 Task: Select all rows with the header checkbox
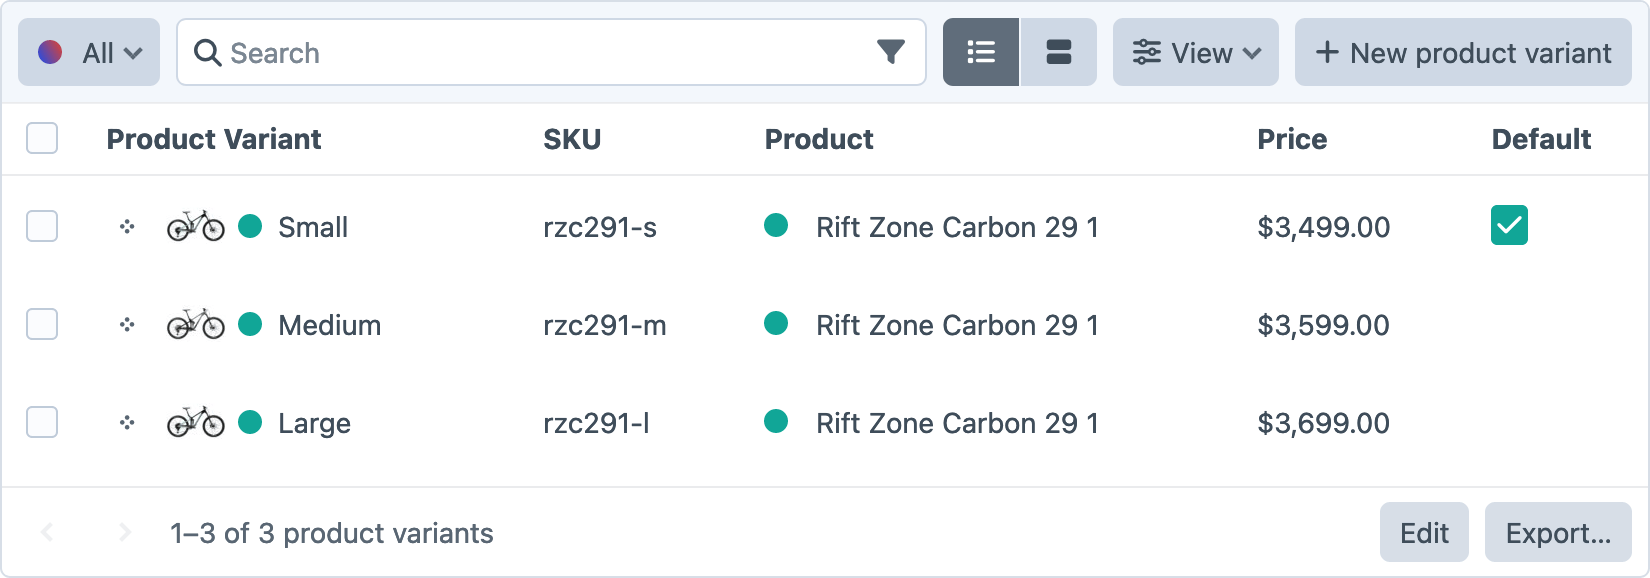42,138
